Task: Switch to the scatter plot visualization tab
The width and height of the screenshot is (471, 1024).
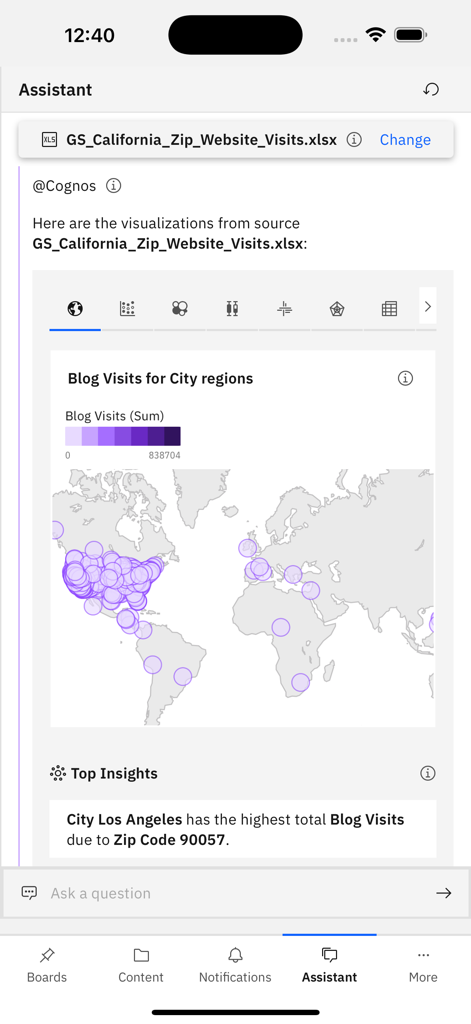Action: (127, 308)
